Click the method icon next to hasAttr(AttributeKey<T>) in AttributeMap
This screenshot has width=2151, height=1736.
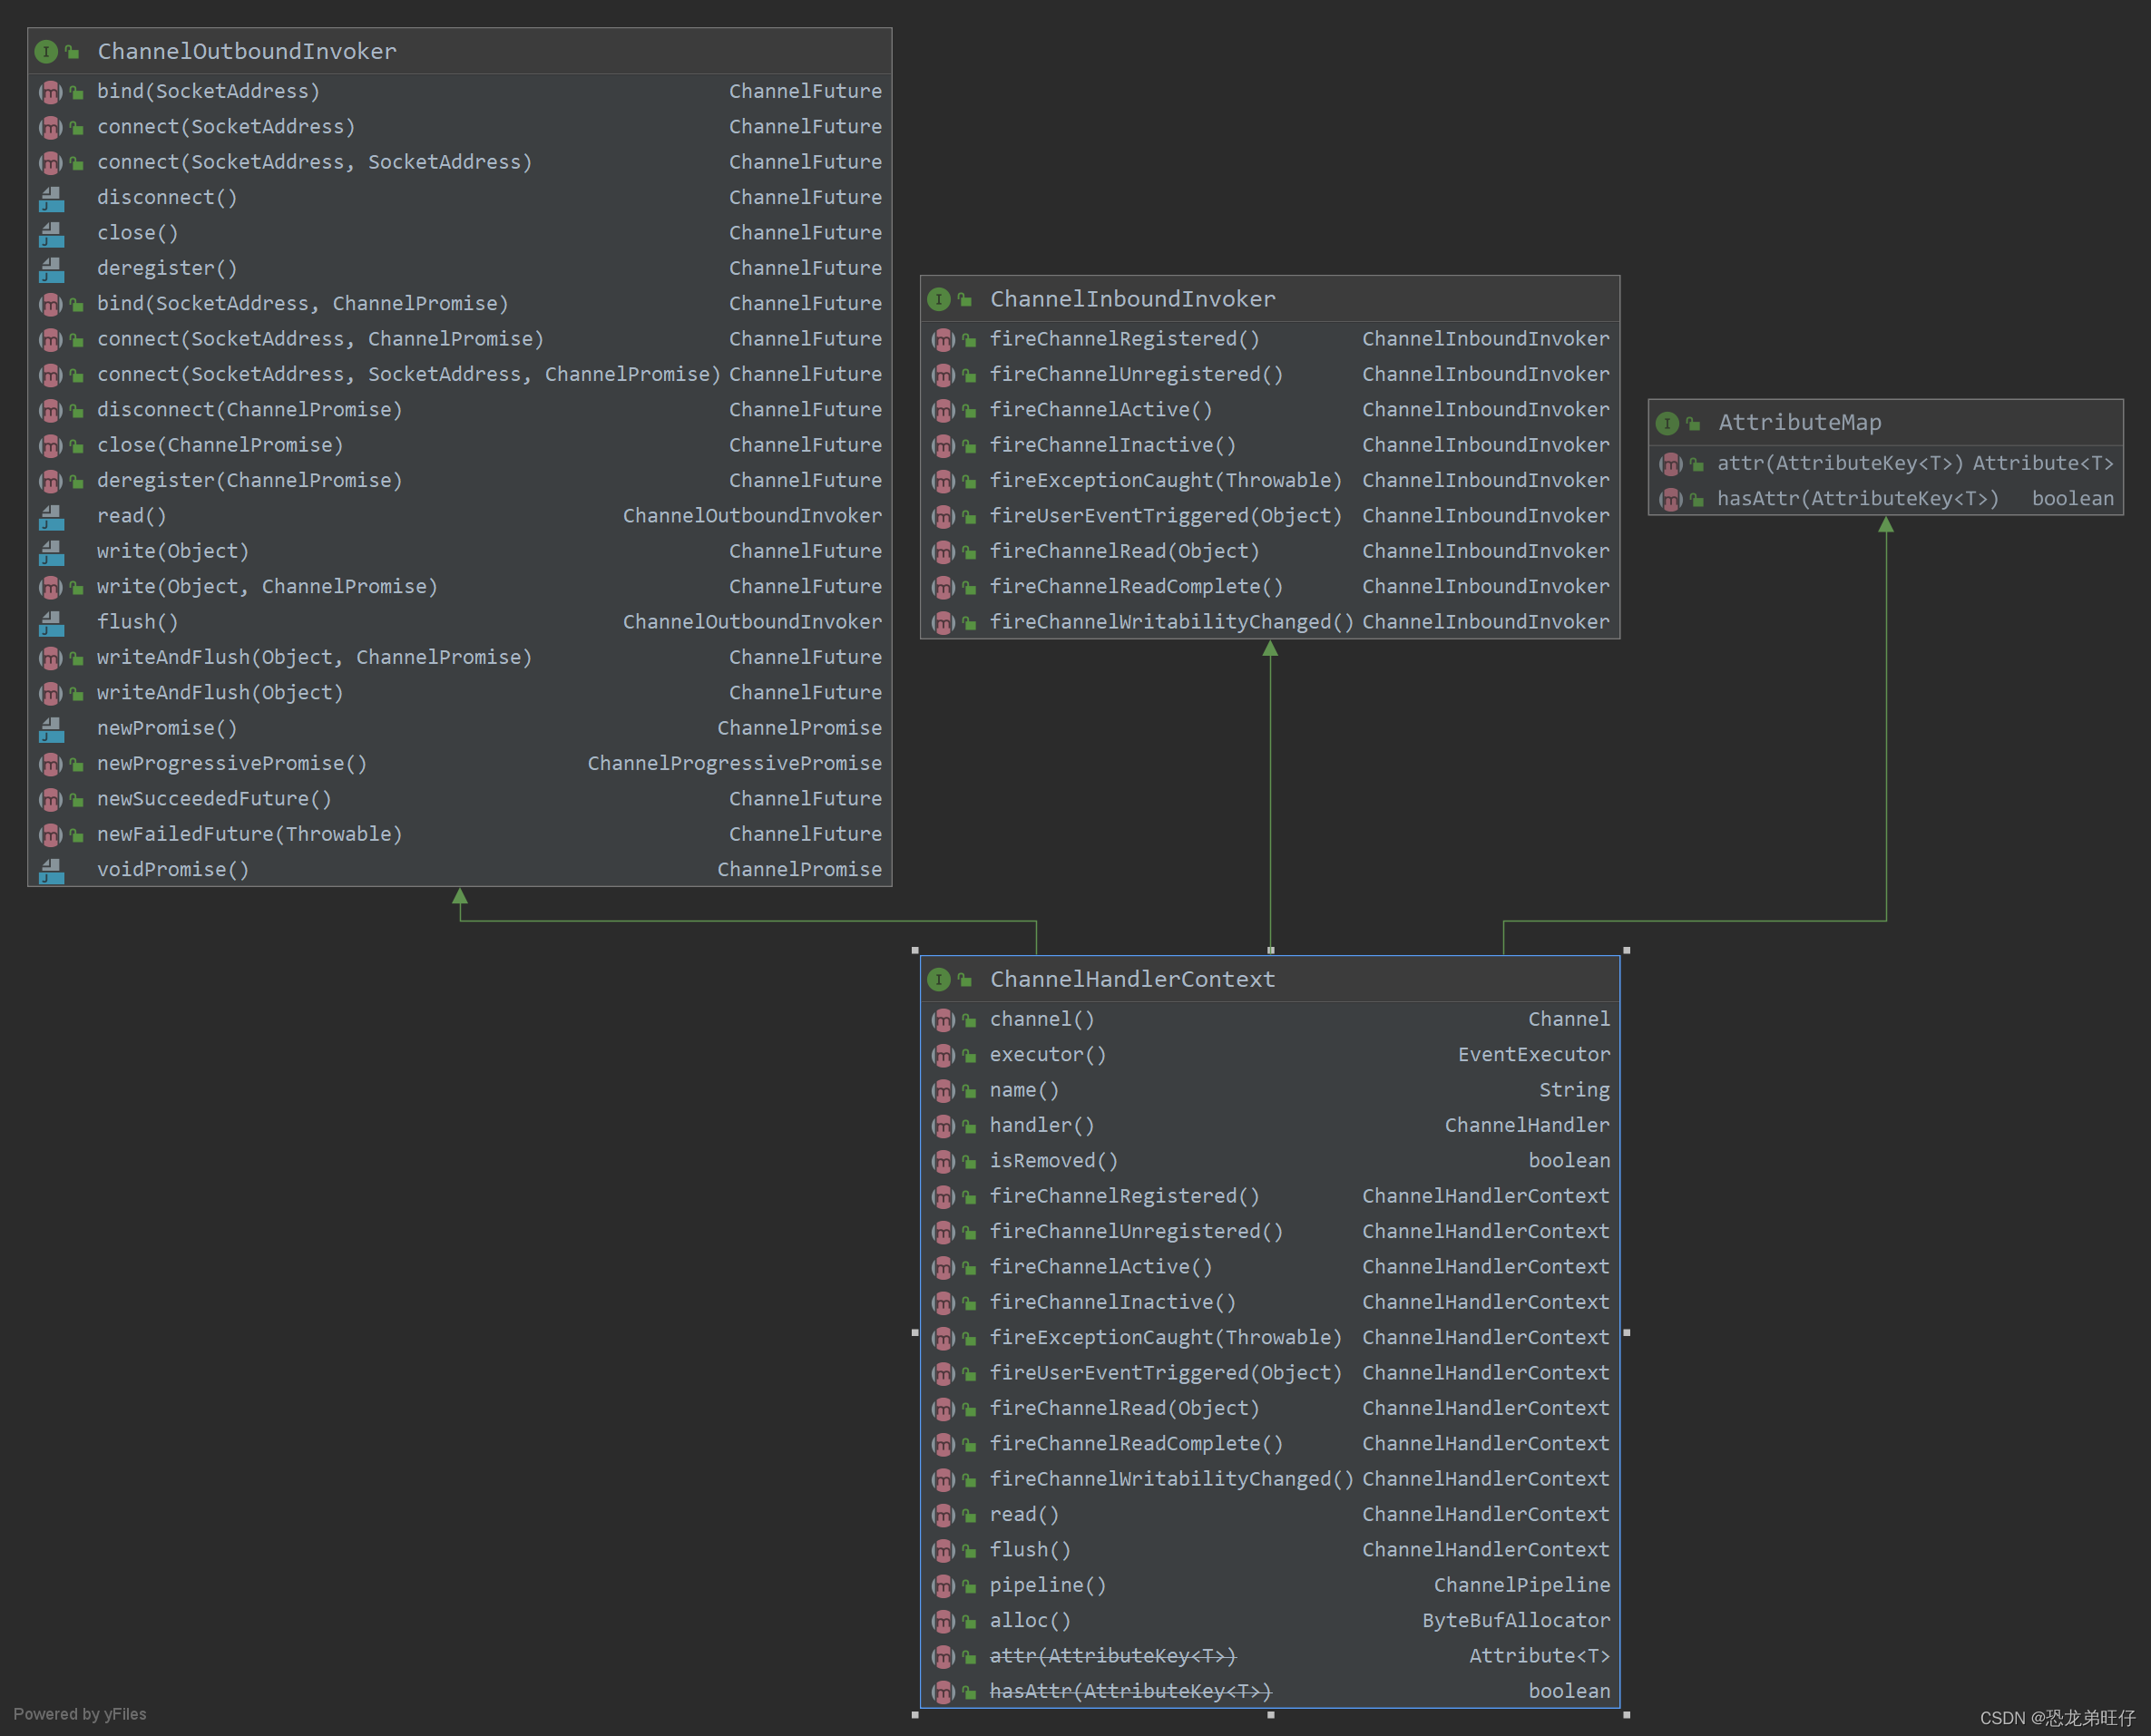pos(1670,499)
